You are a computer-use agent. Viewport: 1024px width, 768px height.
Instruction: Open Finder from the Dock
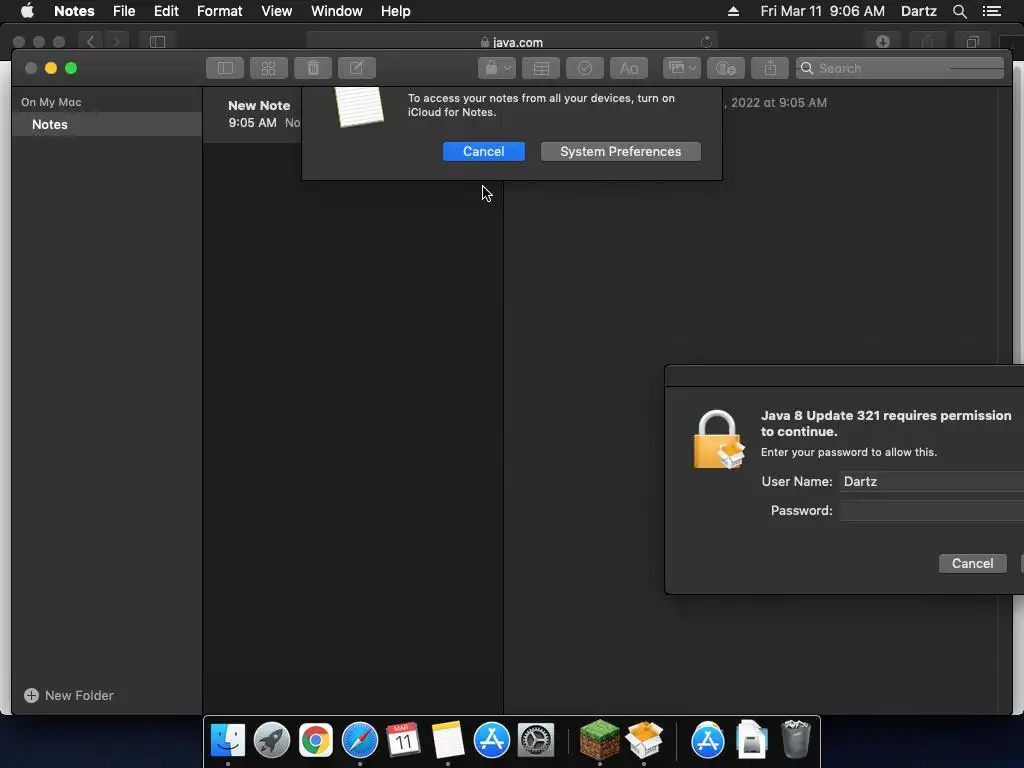coord(228,740)
